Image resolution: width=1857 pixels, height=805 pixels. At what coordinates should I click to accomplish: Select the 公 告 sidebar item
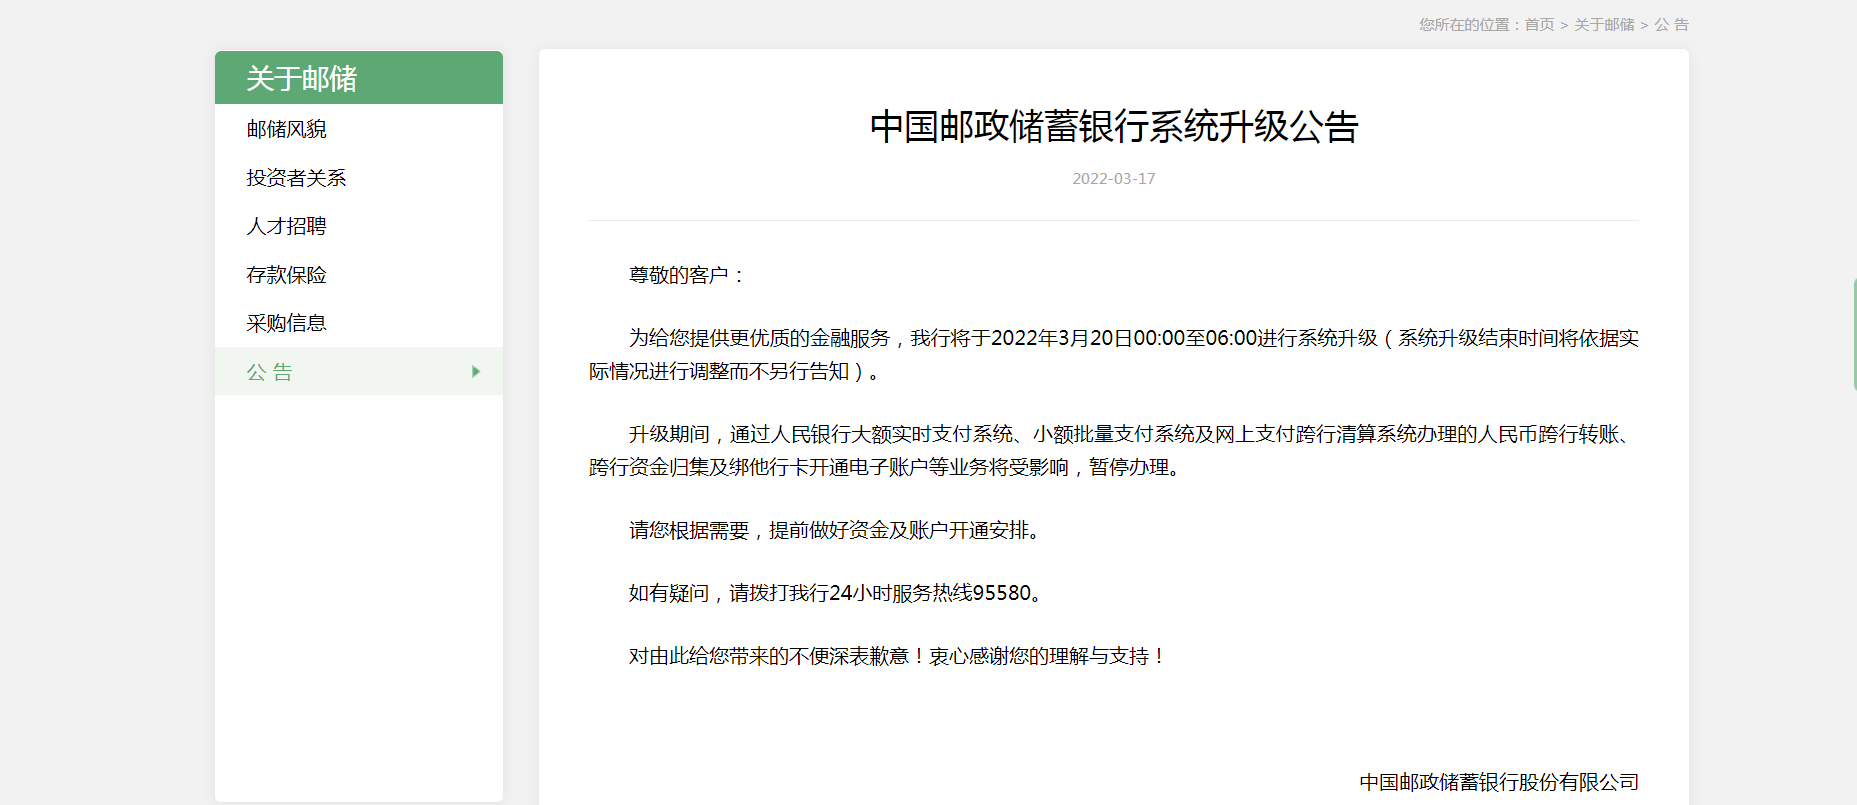click(359, 371)
